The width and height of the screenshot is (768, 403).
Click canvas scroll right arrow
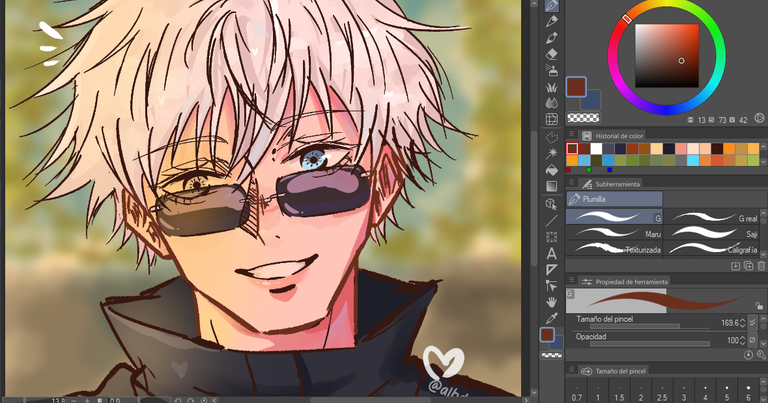[526, 400]
